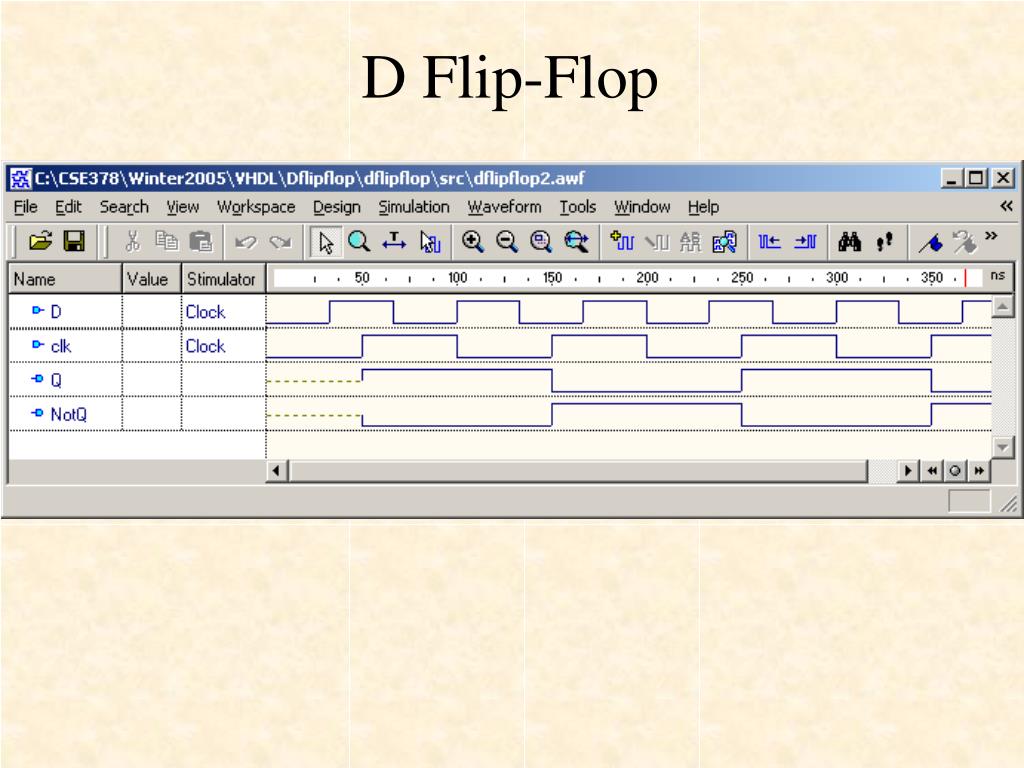The height and width of the screenshot is (768, 1024).
Task: Open Find with the binoculars icon
Action: pos(850,242)
